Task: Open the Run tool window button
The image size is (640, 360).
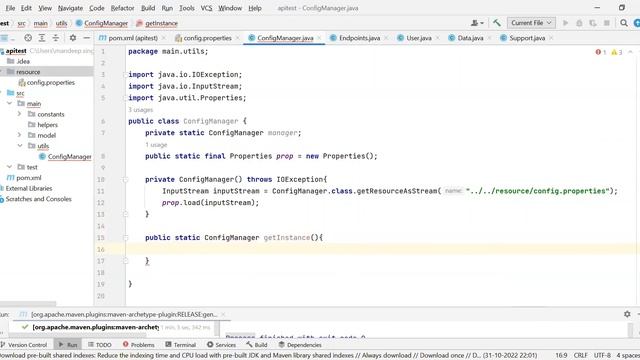Action: [x=68, y=345]
